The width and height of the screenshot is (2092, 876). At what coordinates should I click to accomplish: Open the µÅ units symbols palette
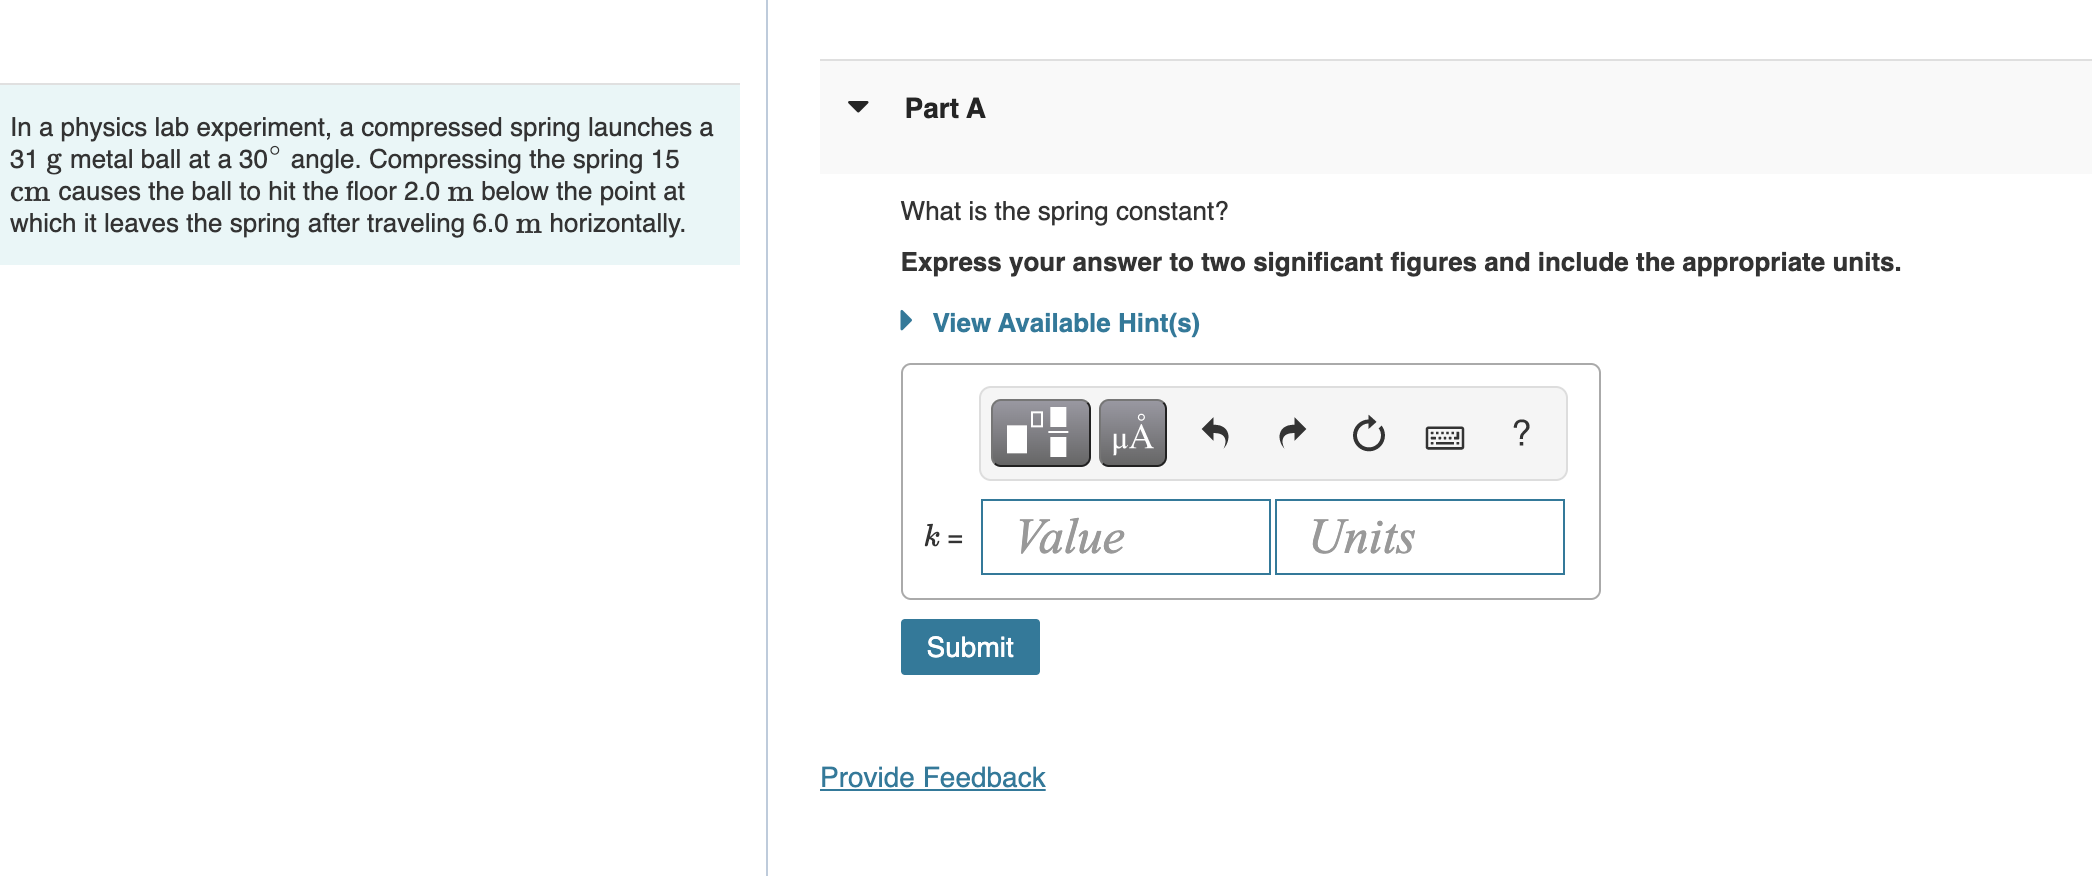(1132, 433)
